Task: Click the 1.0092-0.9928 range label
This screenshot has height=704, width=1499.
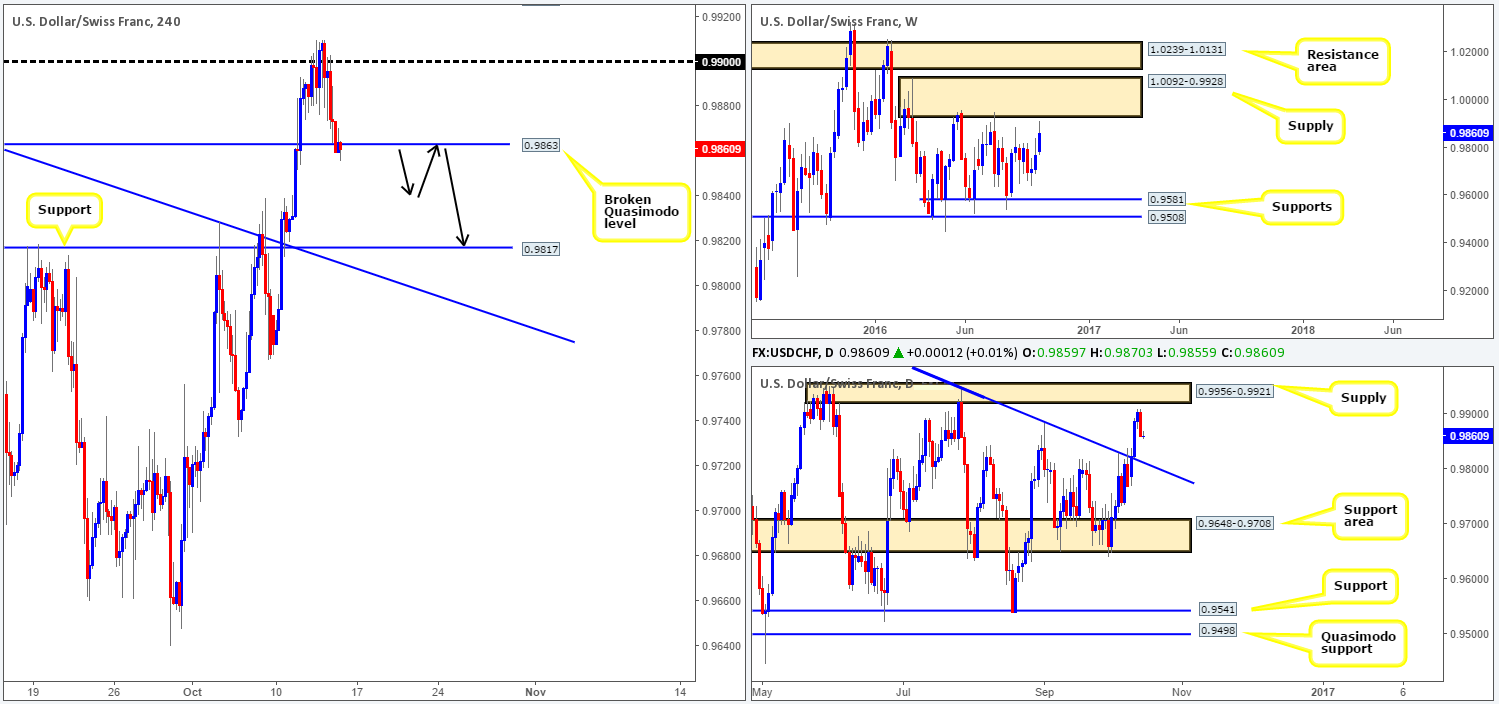Action: tap(1185, 81)
